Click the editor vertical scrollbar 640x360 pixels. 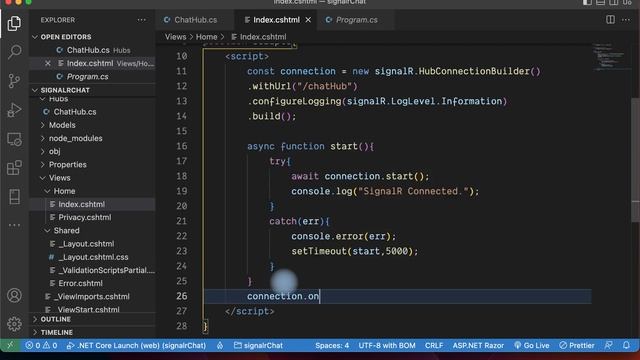click(x=635, y=159)
